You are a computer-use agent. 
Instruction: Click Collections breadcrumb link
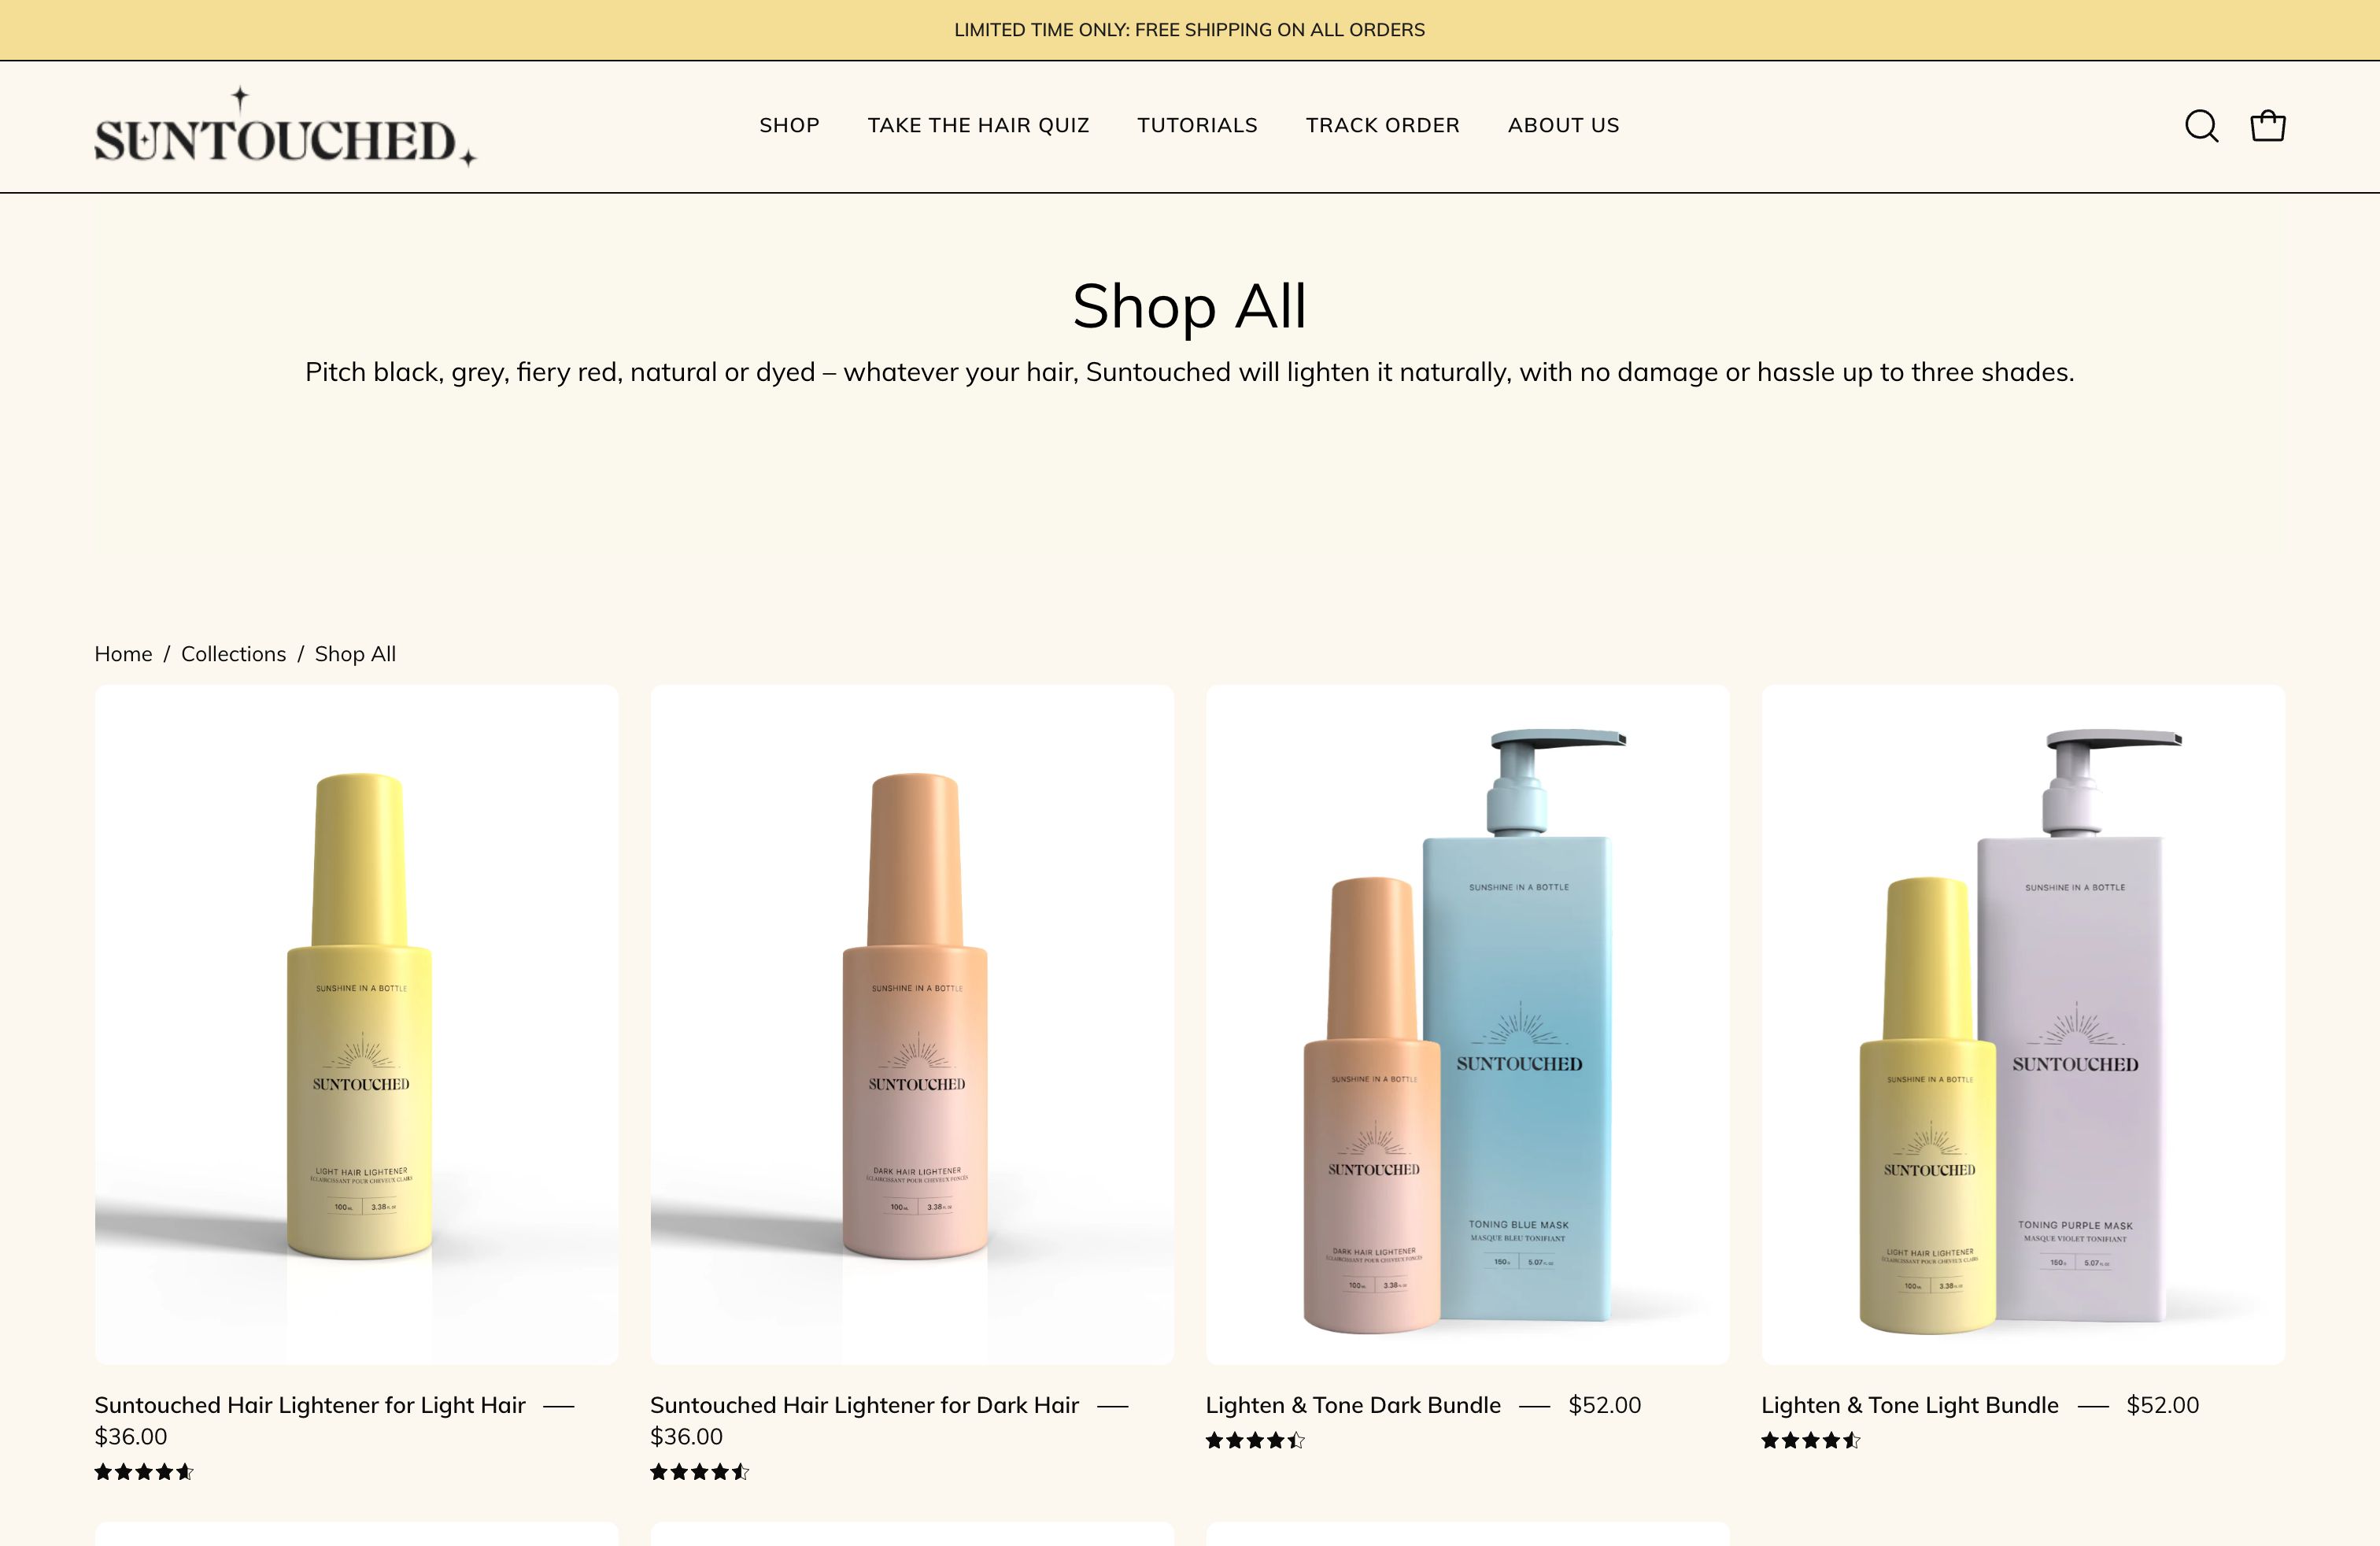pyautogui.click(x=233, y=654)
